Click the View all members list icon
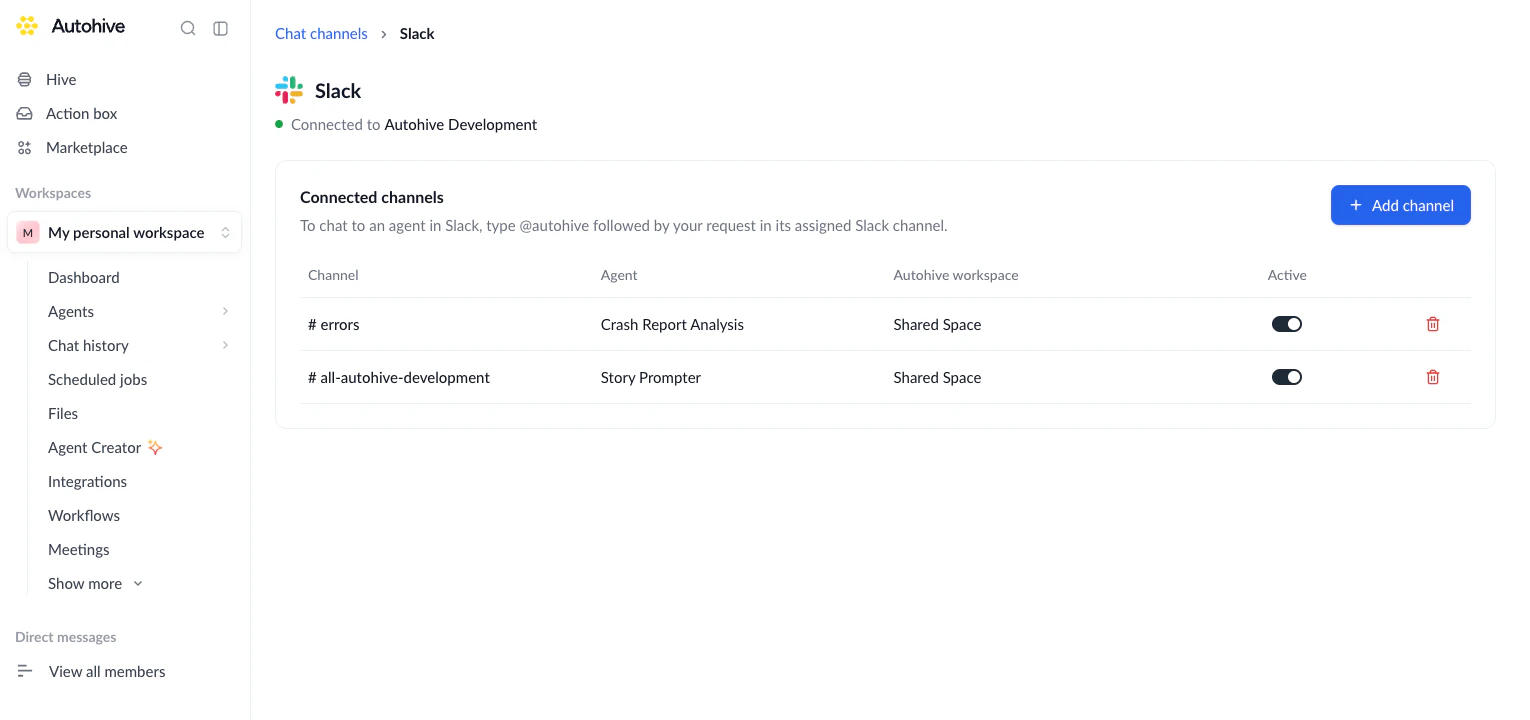The height and width of the screenshot is (720, 1530). 25,672
